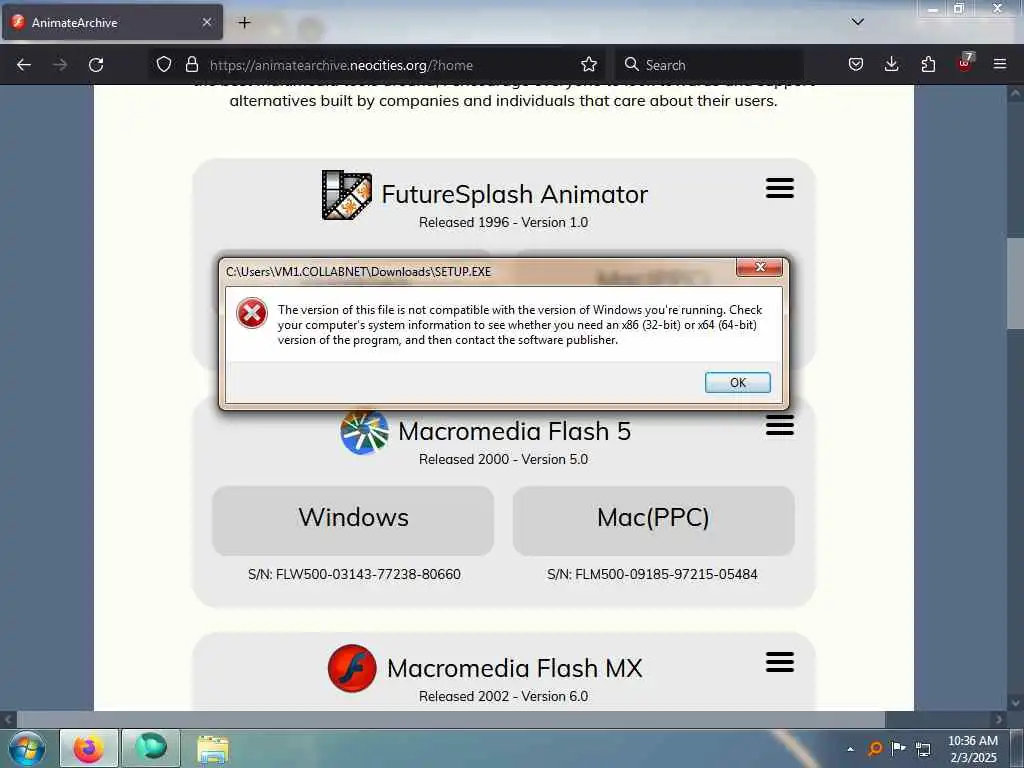Image resolution: width=1024 pixels, height=768 pixels.
Task: Select Flash 5 Windows serial number text
Action: (x=354, y=574)
